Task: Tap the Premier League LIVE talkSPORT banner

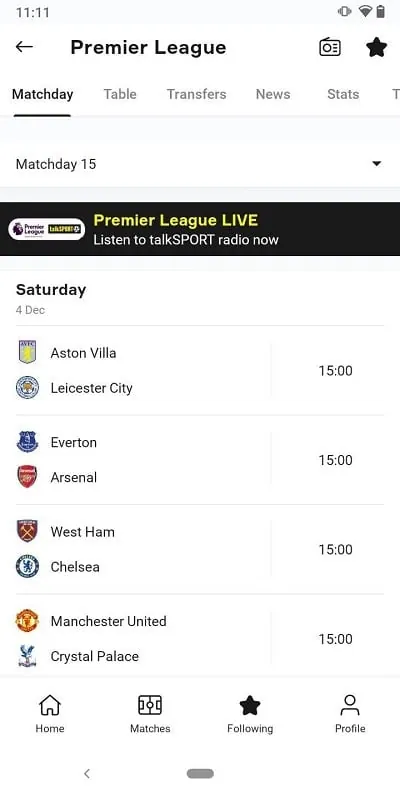Action: tap(200, 229)
